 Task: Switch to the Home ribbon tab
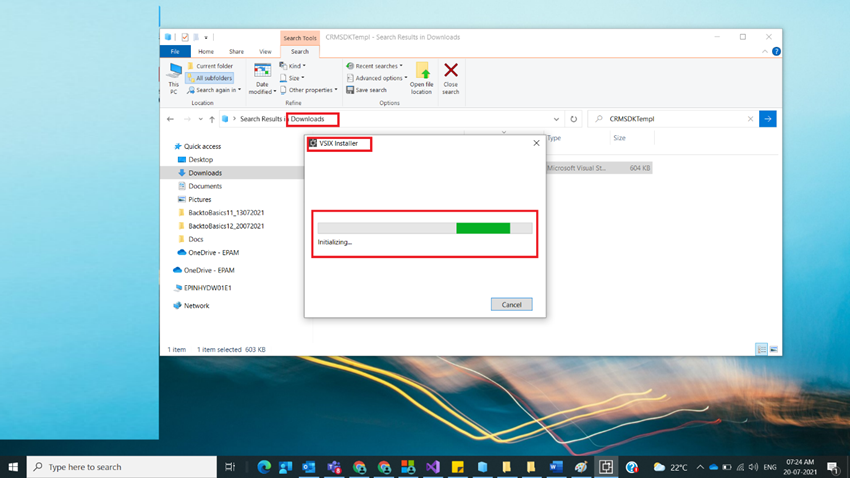click(205, 51)
